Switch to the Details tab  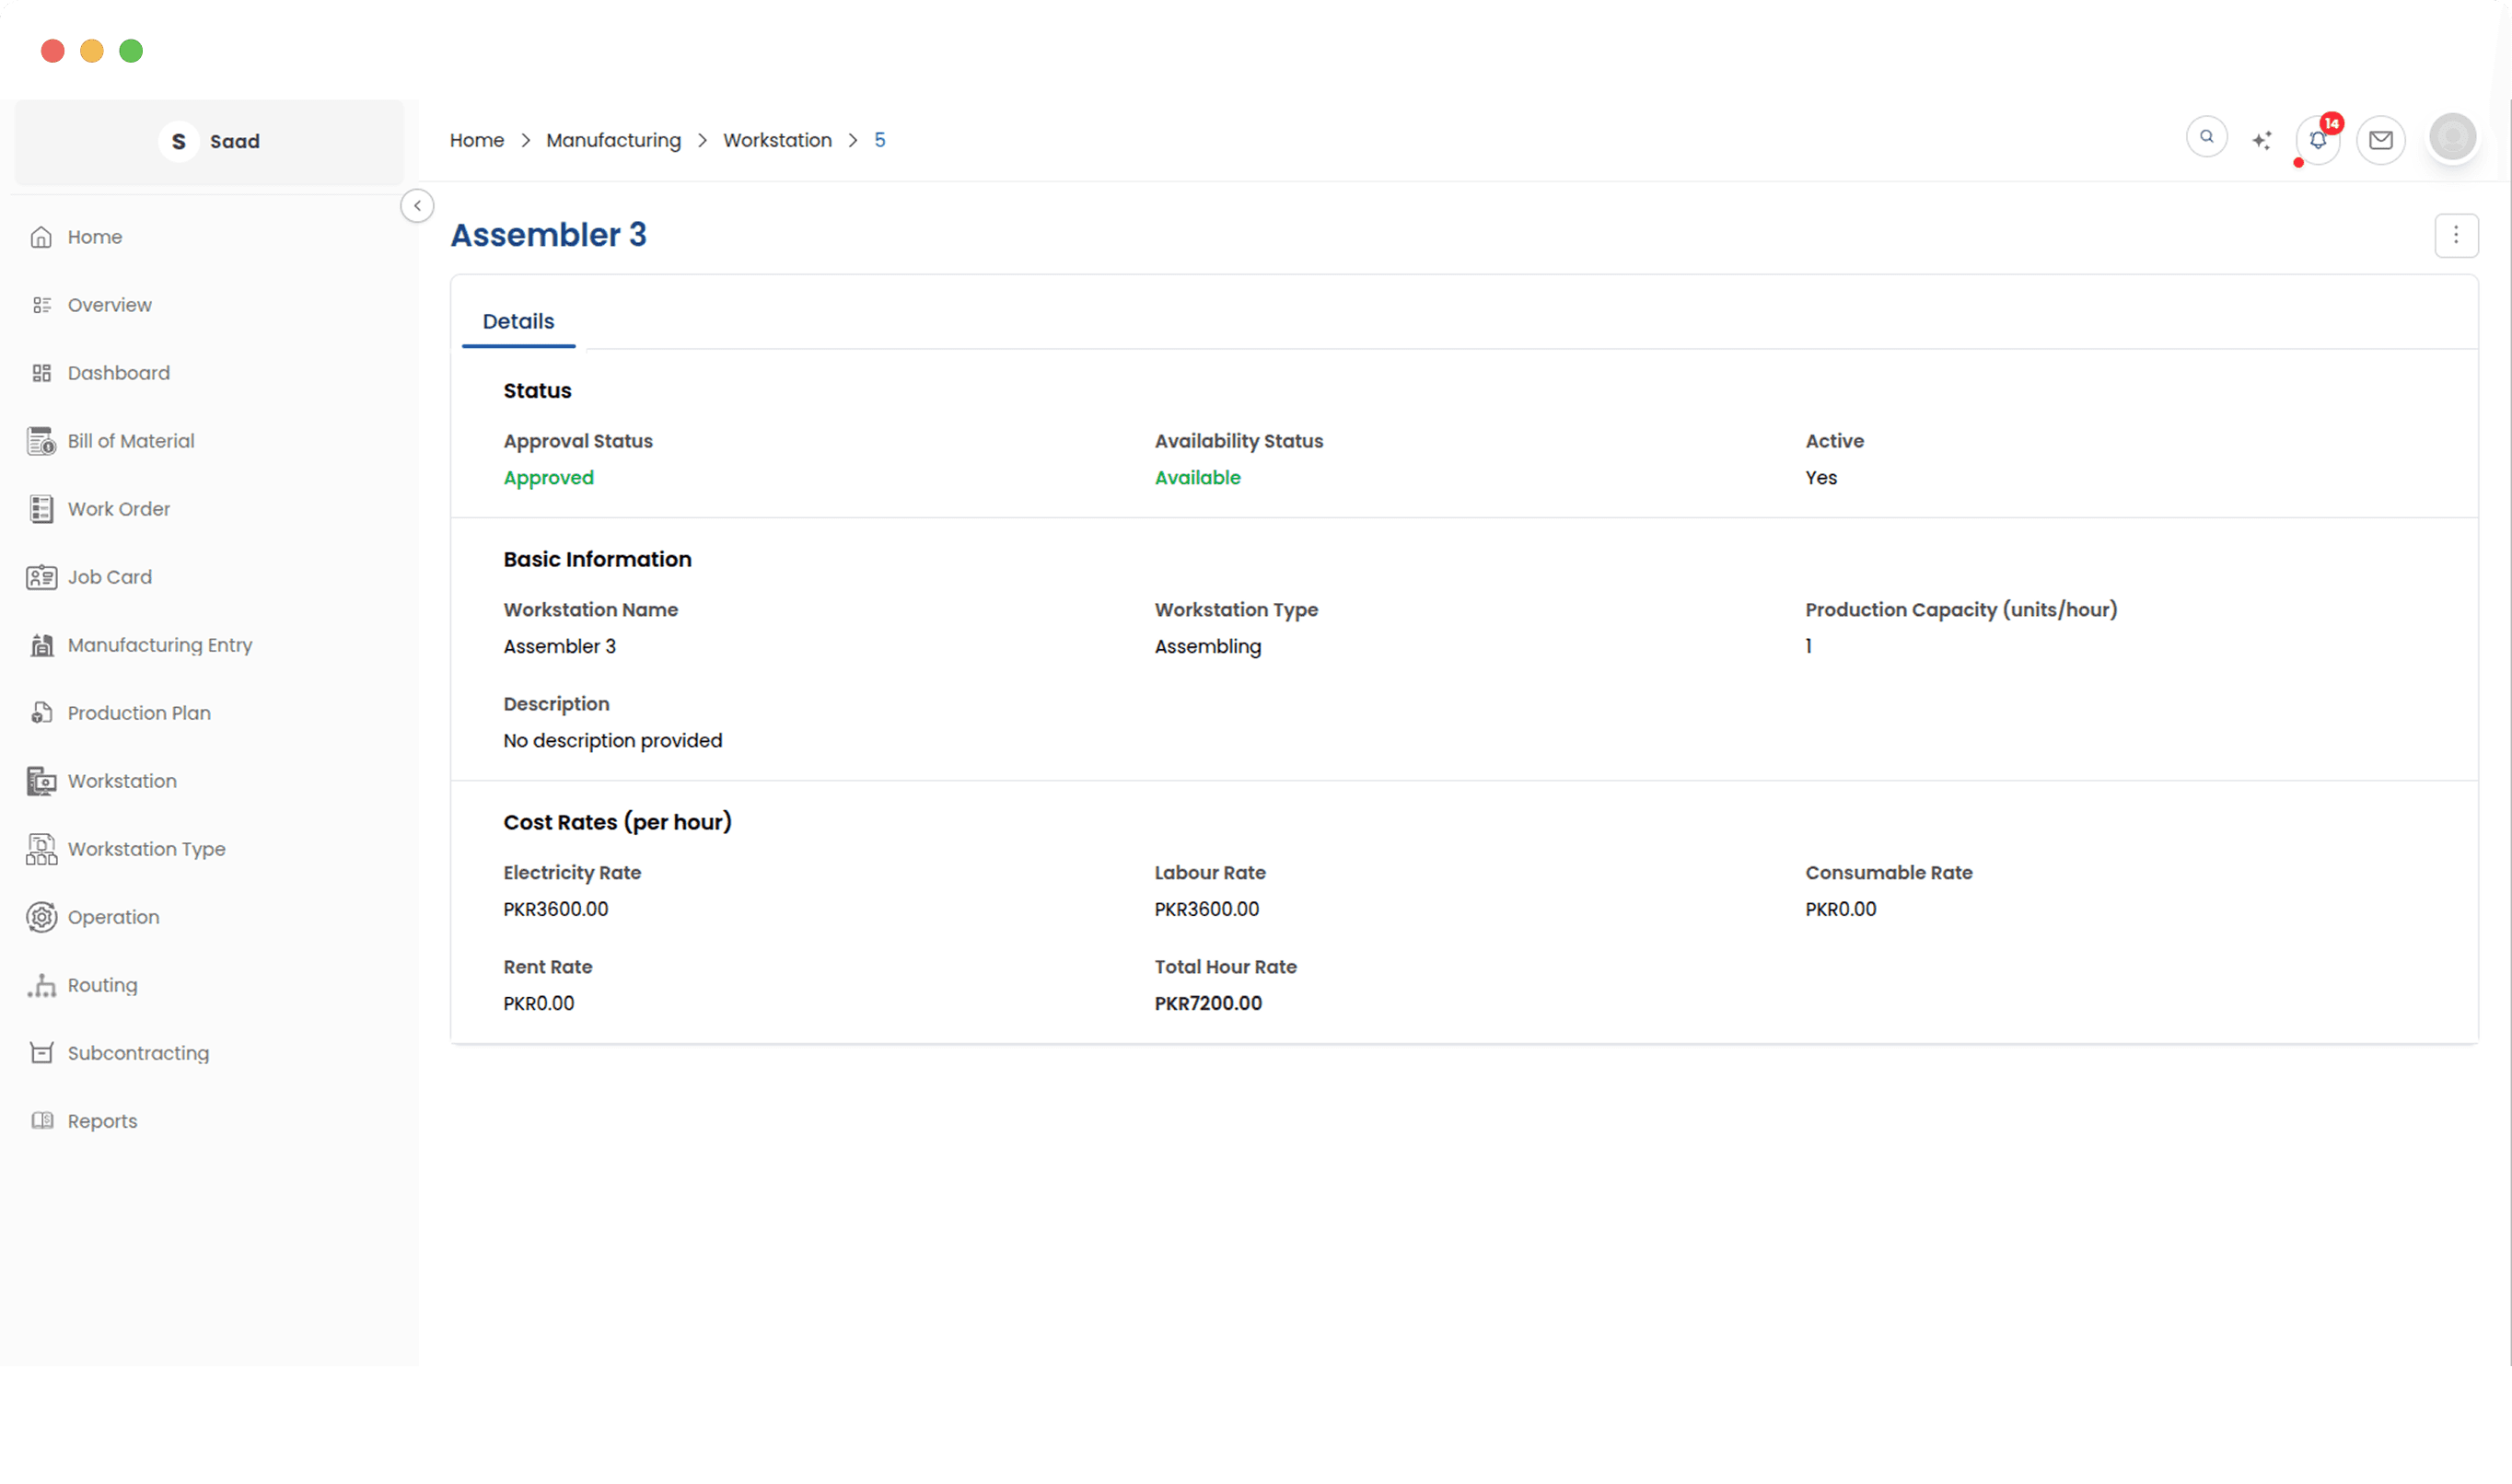click(519, 321)
